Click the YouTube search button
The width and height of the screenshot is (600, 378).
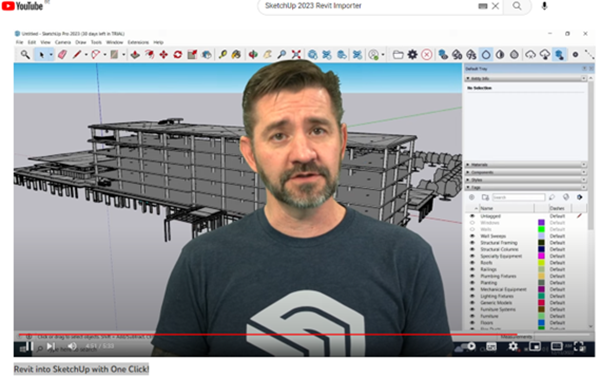point(517,6)
